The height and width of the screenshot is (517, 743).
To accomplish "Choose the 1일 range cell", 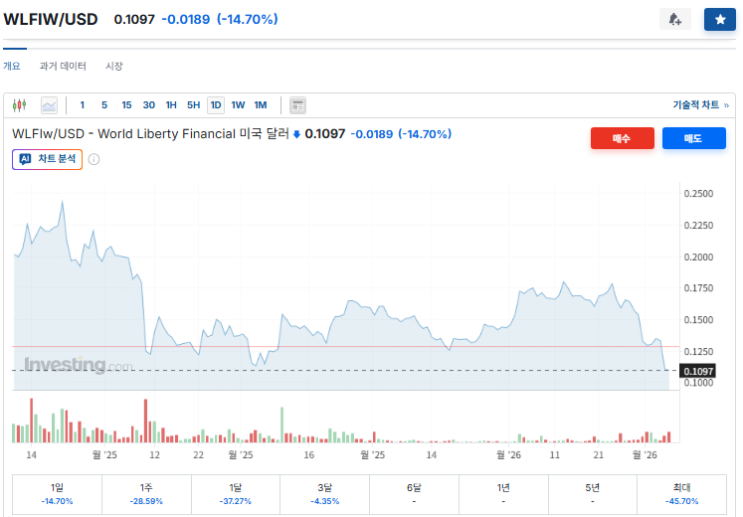I will point(57,494).
